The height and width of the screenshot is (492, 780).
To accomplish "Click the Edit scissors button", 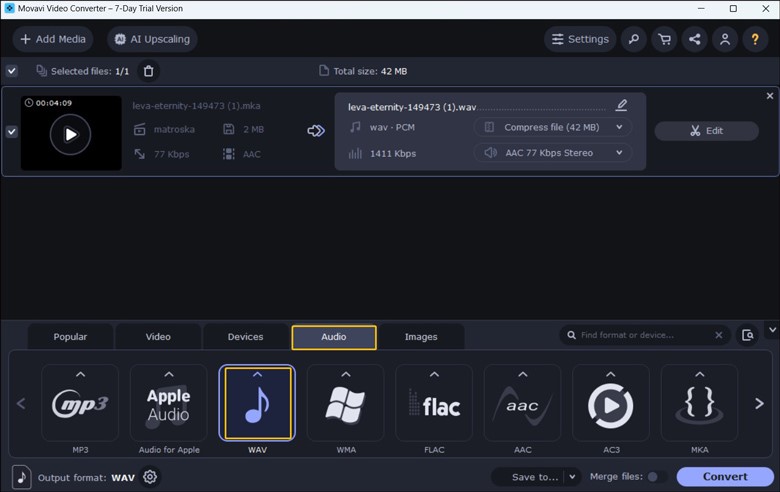I will click(x=706, y=131).
